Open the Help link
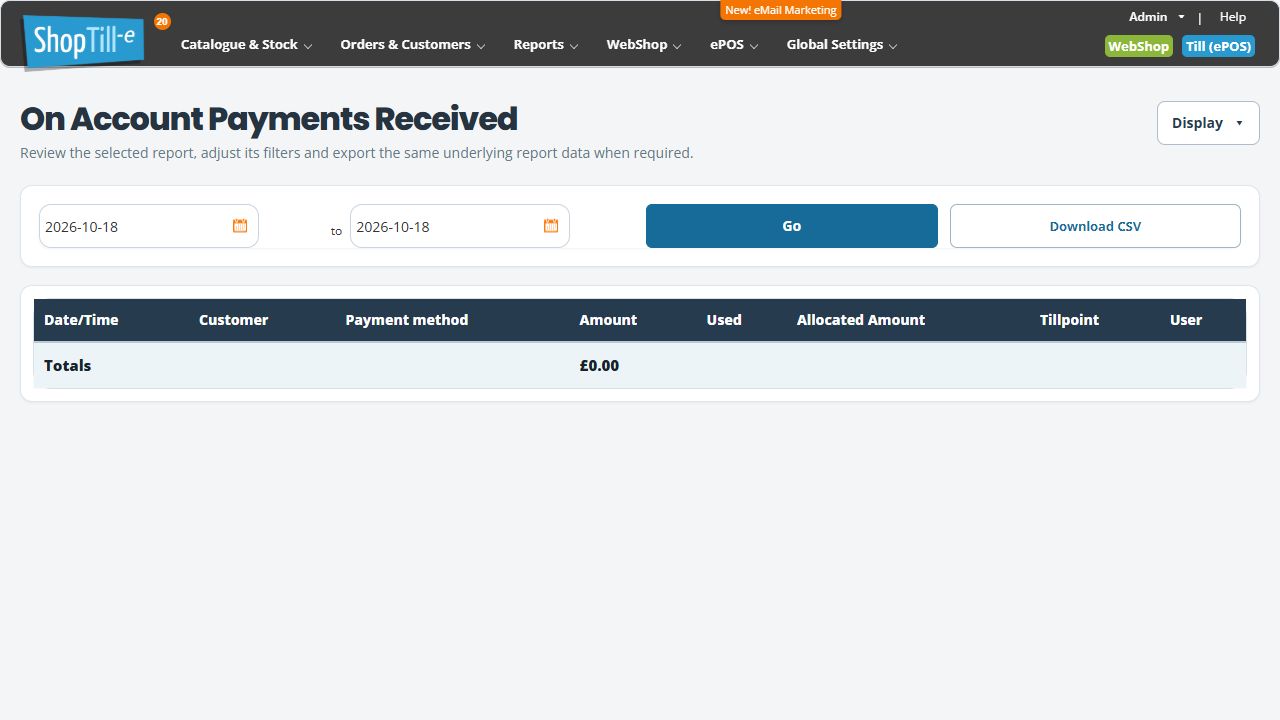This screenshot has width=1280, height=720. point(1233,17)
